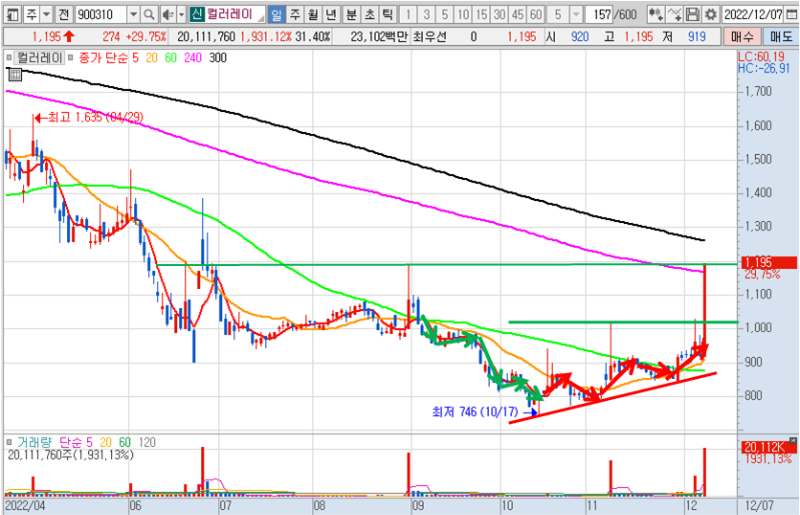Image resolution: width=800 pixels, height=515 pixels.
Task: Select the 틱 tick period toggle
Action: (x=388, y=15)
